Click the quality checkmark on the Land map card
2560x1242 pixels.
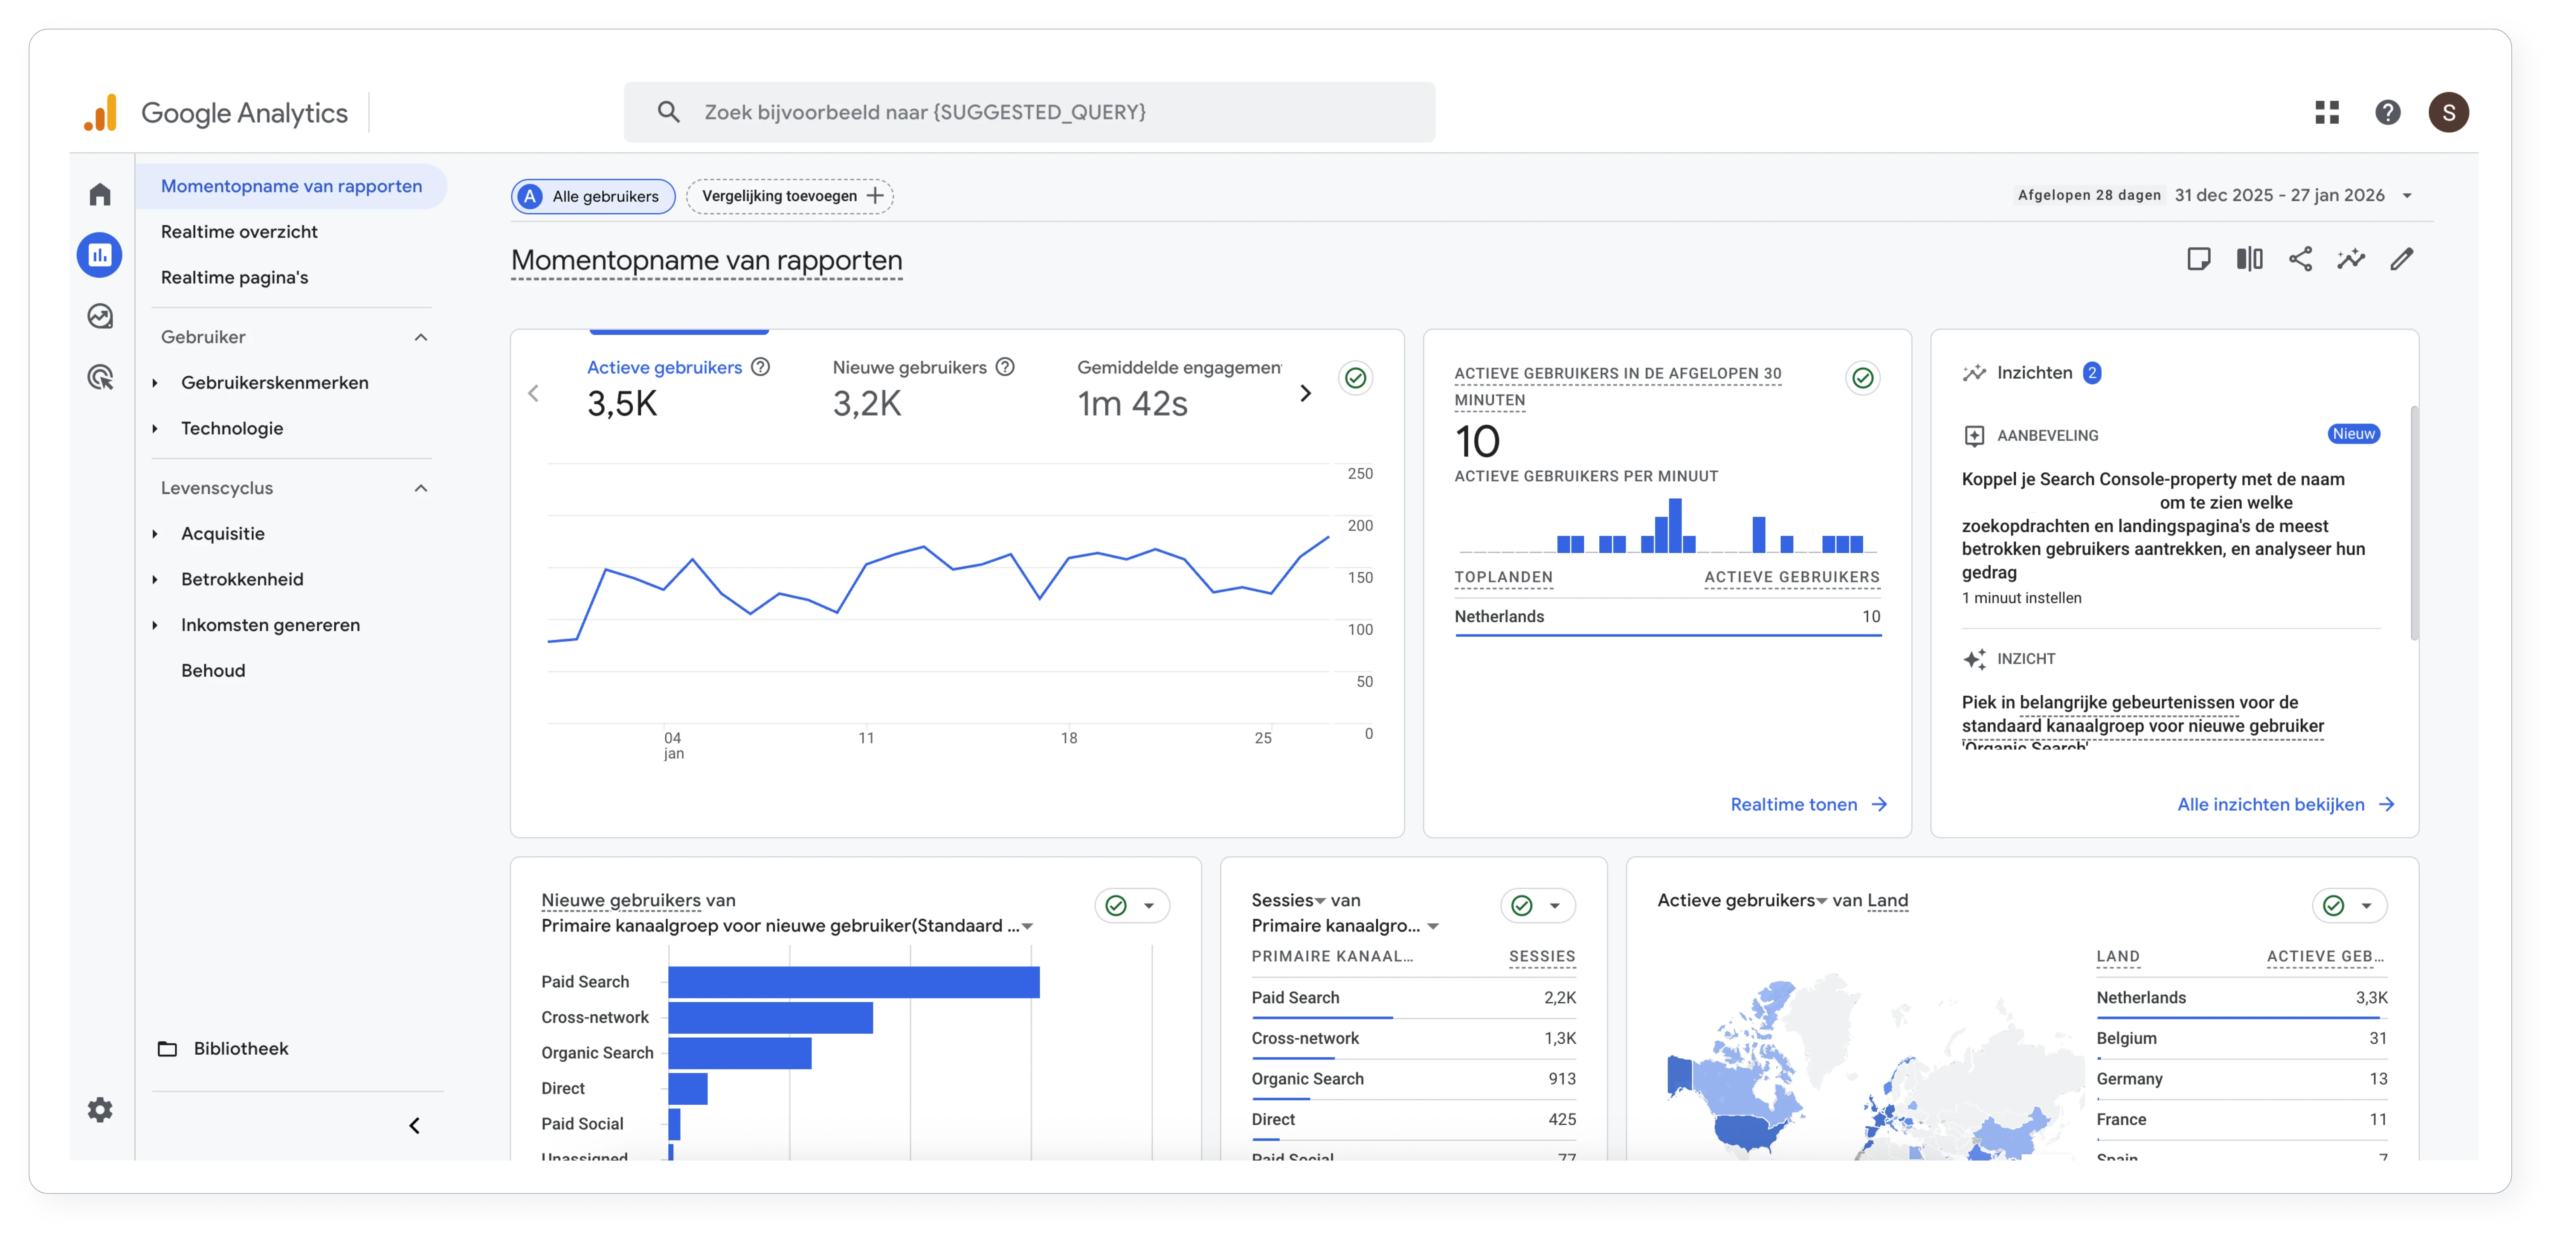(2332, 906)
